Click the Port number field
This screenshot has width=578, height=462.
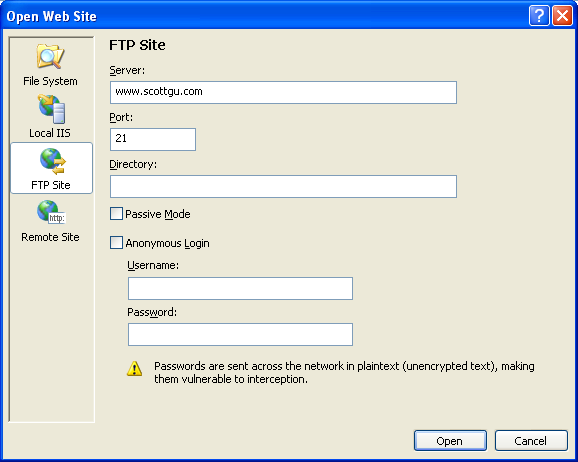click(x=153, y=139)
